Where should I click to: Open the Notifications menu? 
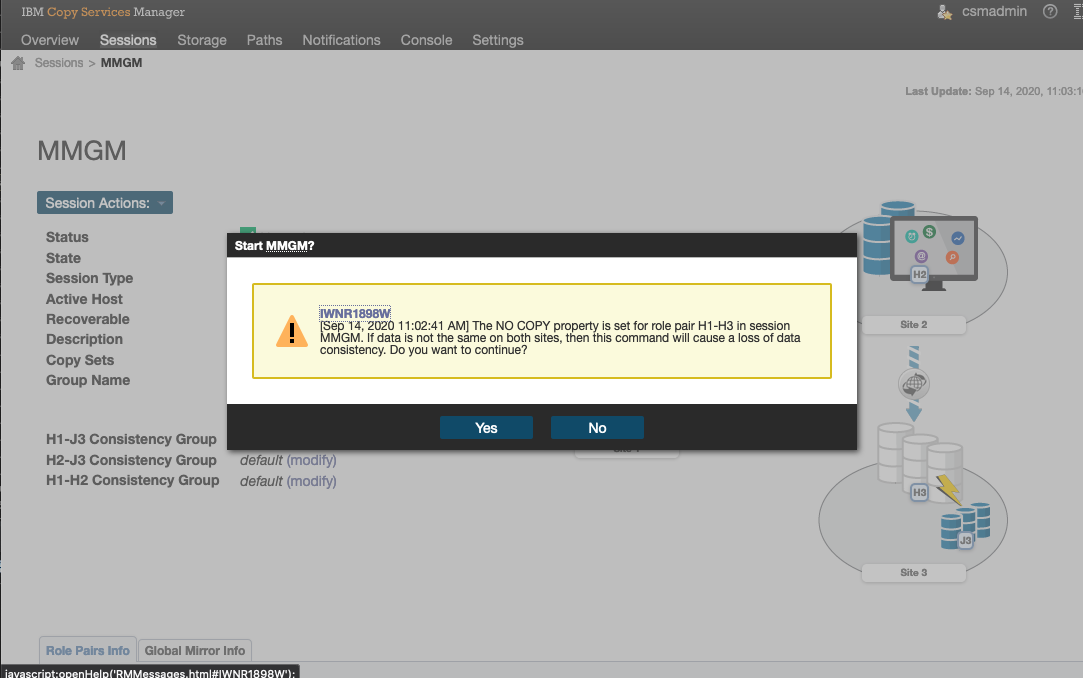(341, 40)
